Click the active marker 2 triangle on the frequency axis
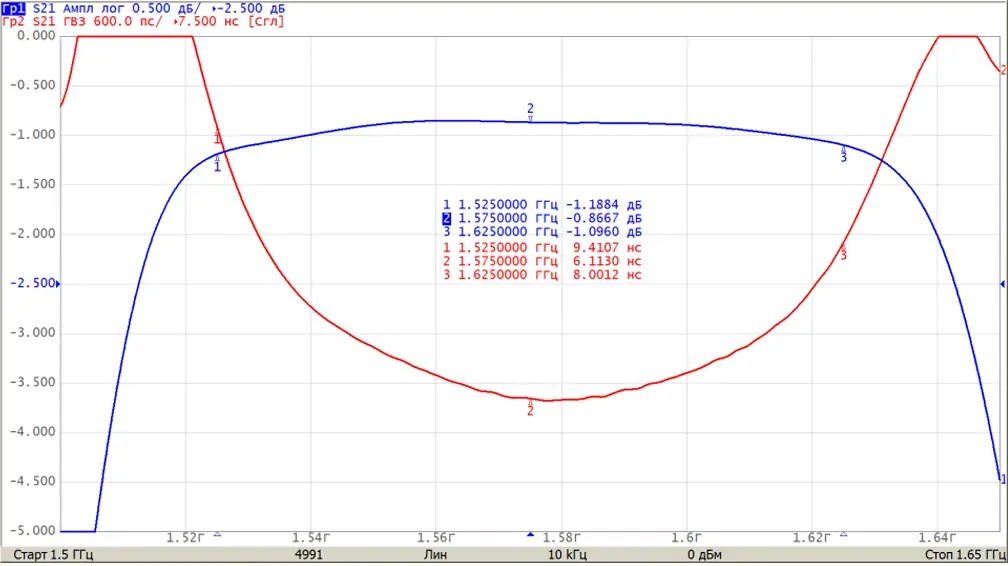Screen dimensions: 1008x566 tap(530, 534)
